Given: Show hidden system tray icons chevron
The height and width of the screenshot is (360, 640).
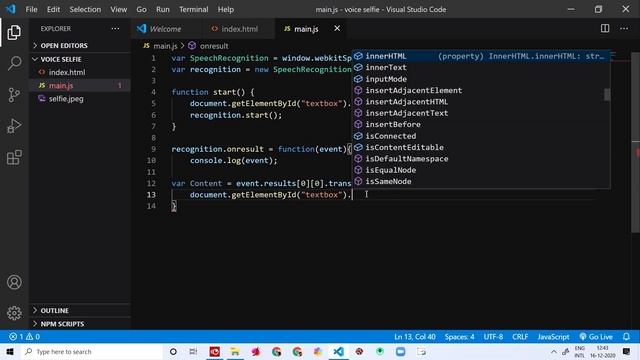Looking at the screenshot, I should pyautogui.click(x=553, y=352).
